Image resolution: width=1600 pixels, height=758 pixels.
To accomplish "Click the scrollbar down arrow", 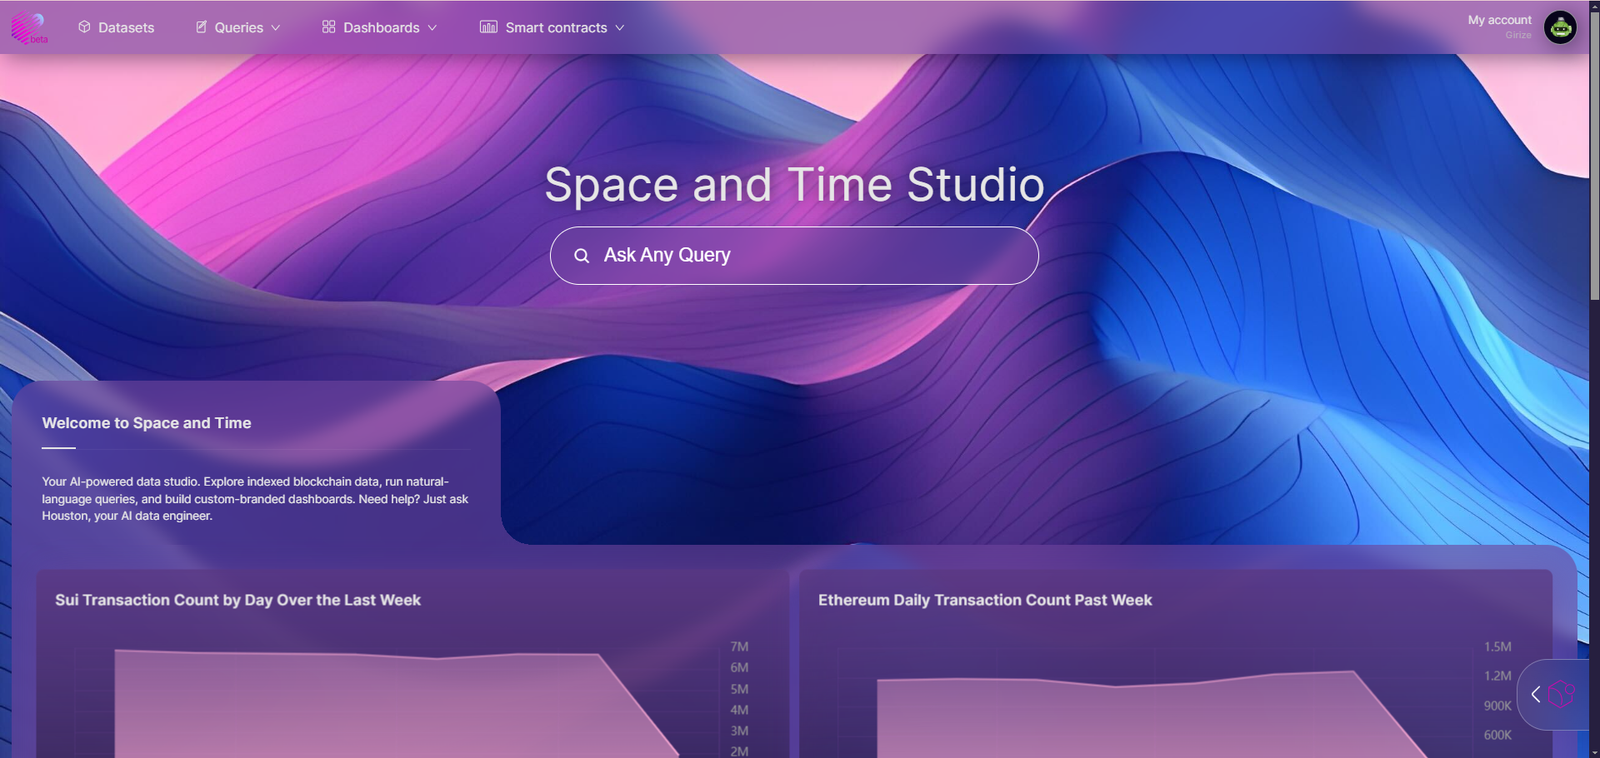I will (x=1594, y=751).
